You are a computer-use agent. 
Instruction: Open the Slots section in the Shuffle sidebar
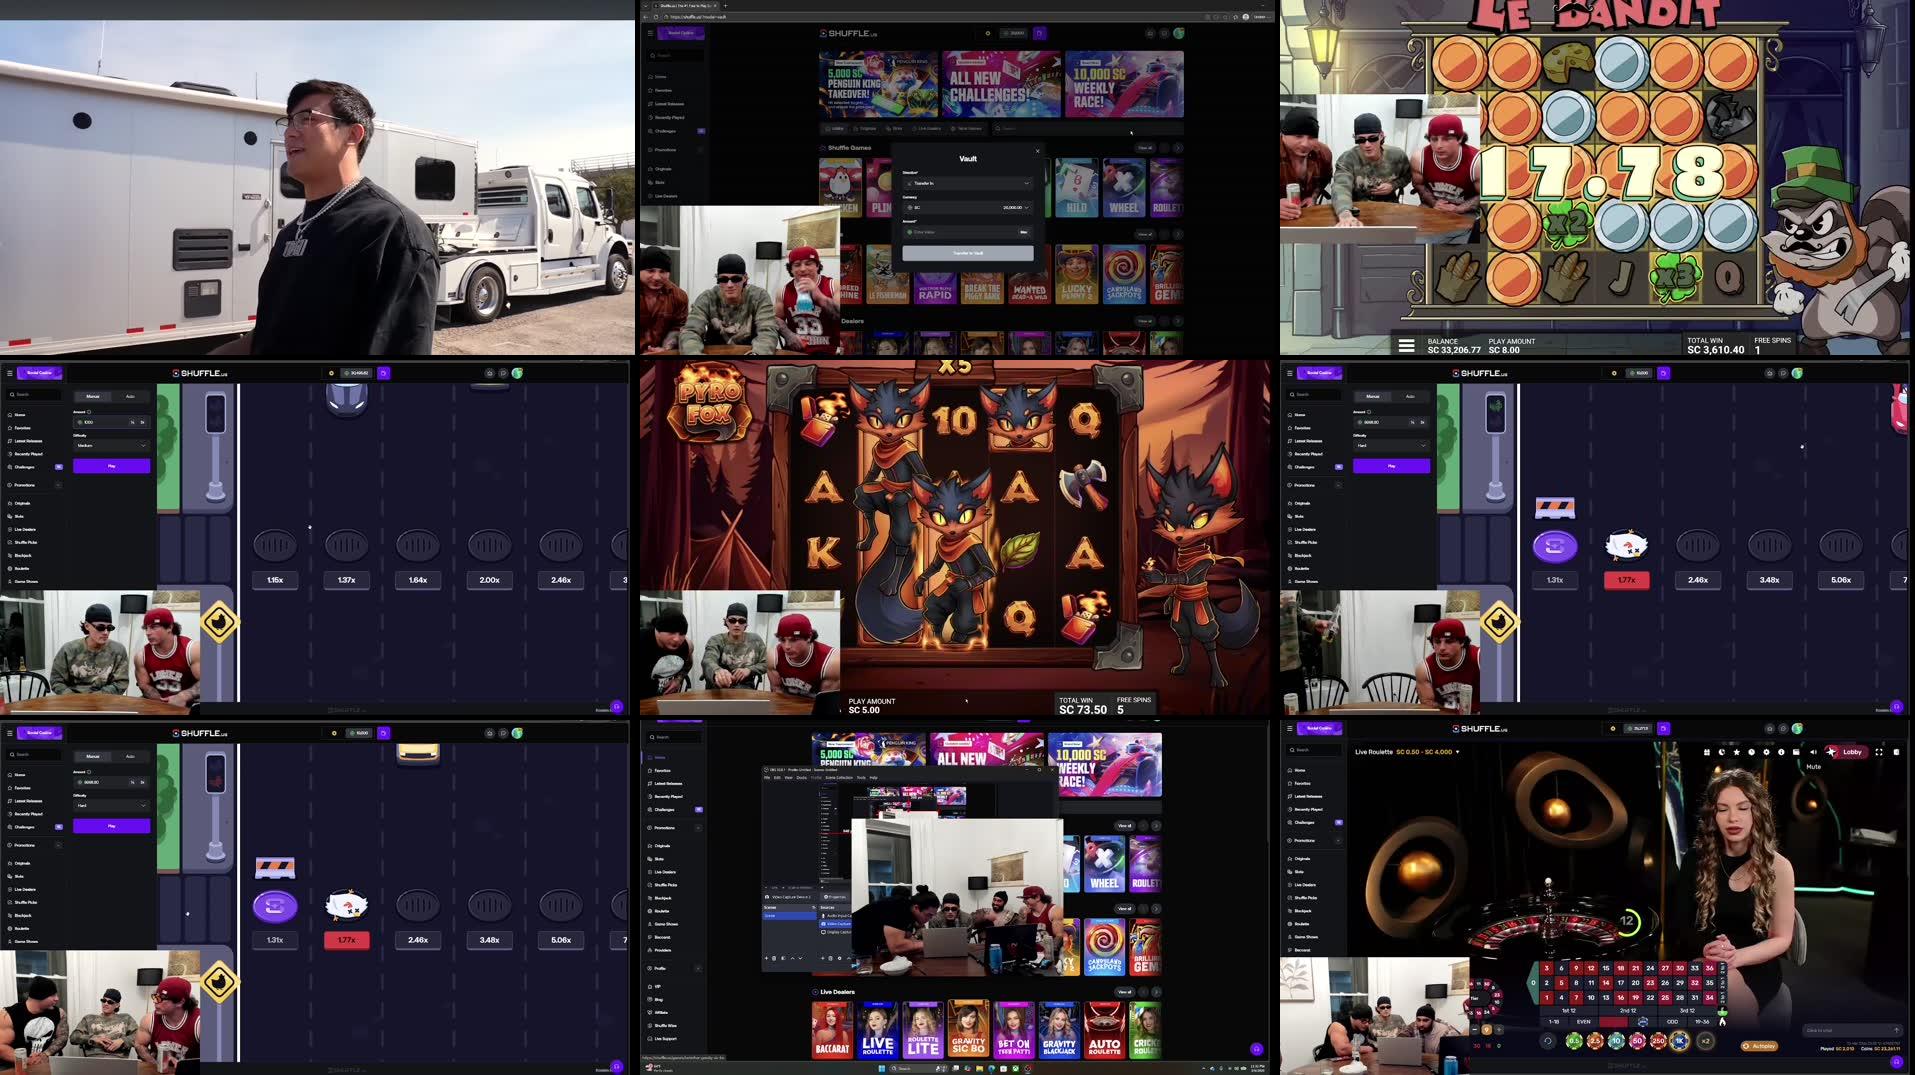click(x=1300, y=872)
